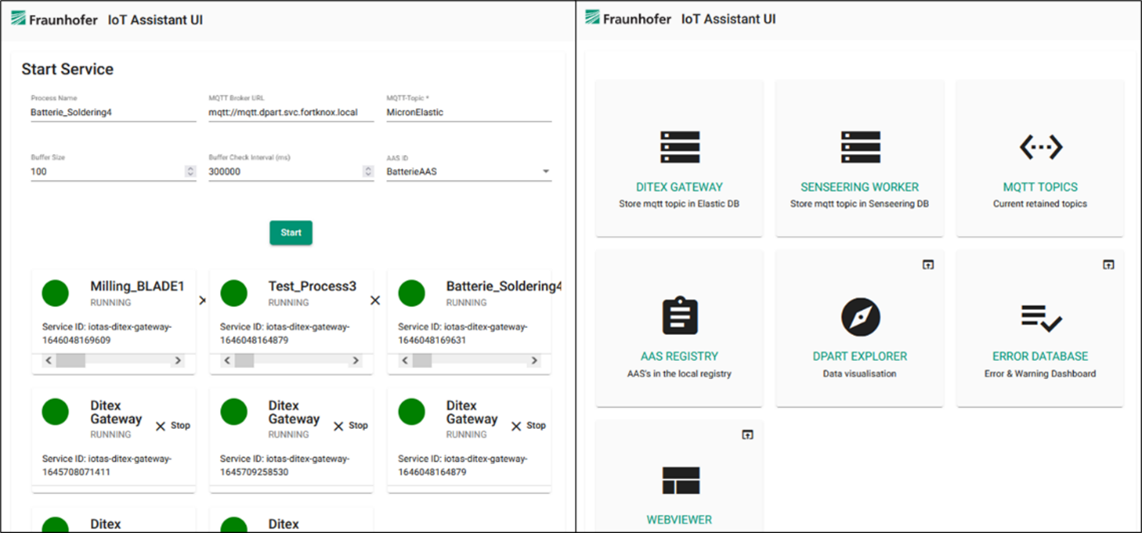Click 'IoT Assistant UI' title in Start Service window
The width and height of the screenshot is (1142, 533).
click(155, 20)
